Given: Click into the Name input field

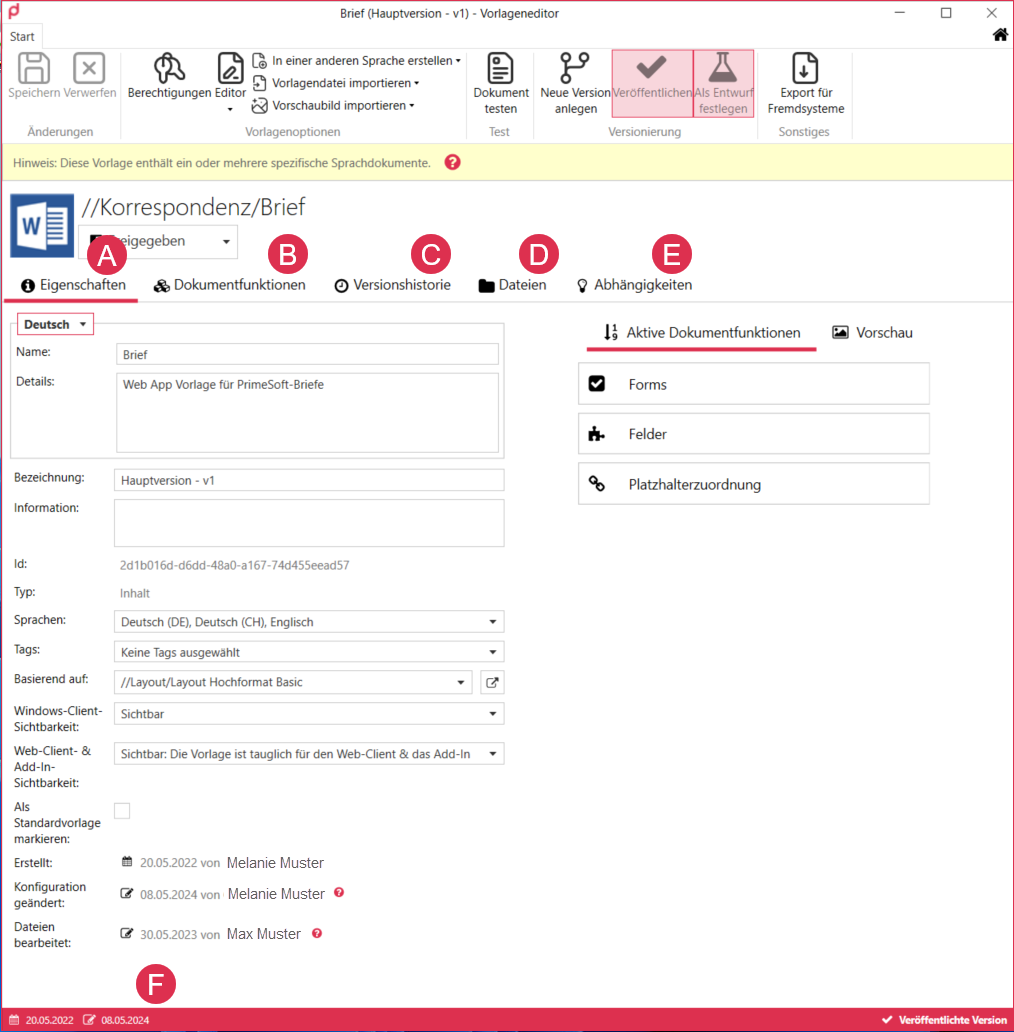Looking at the screenshot, I should [307, 354].
